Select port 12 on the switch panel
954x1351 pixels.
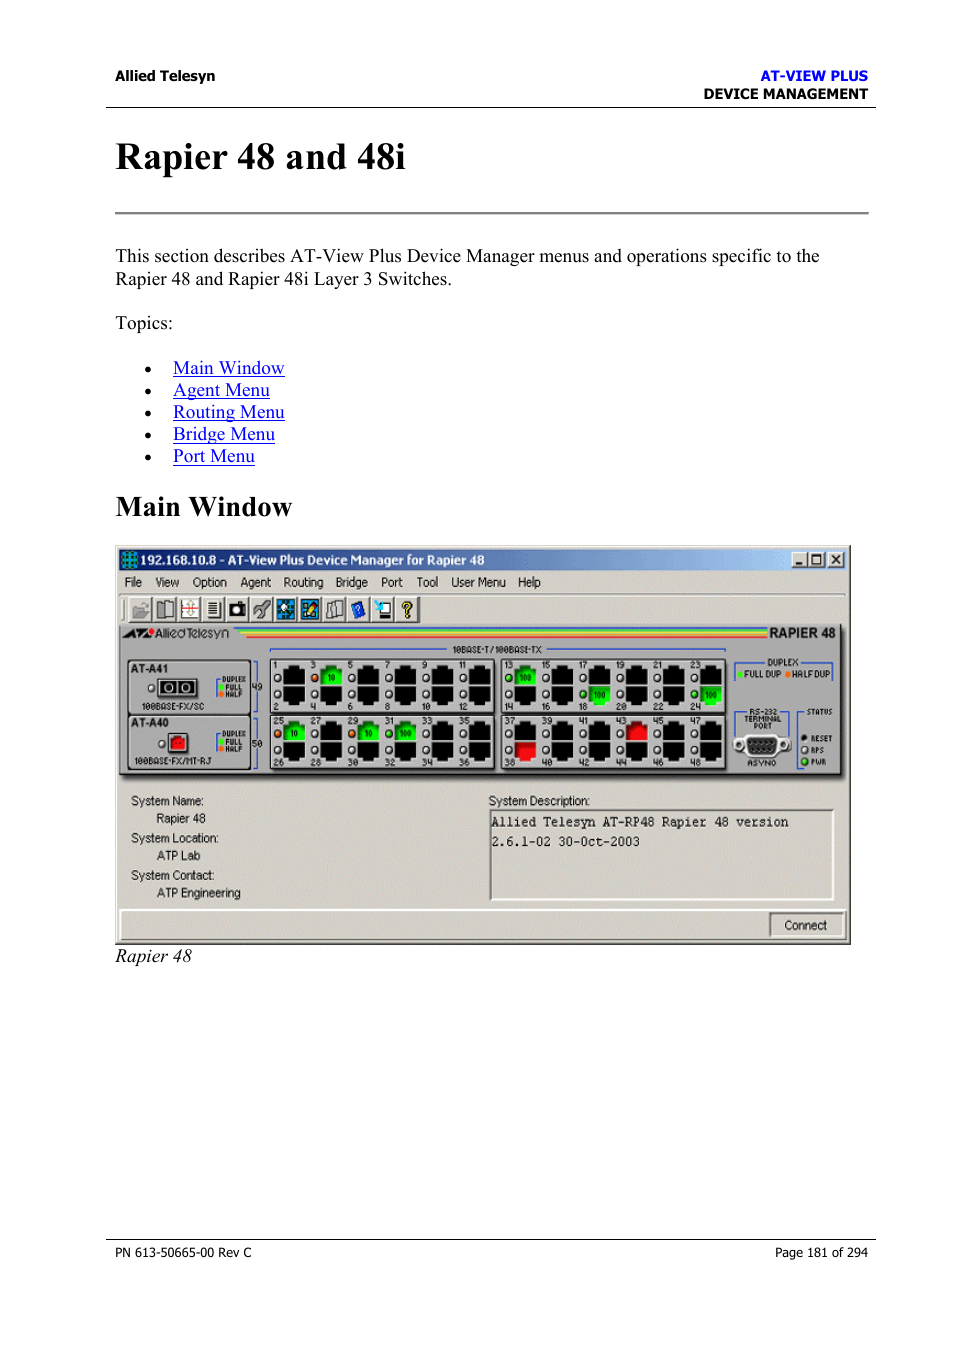click(480, 694)
